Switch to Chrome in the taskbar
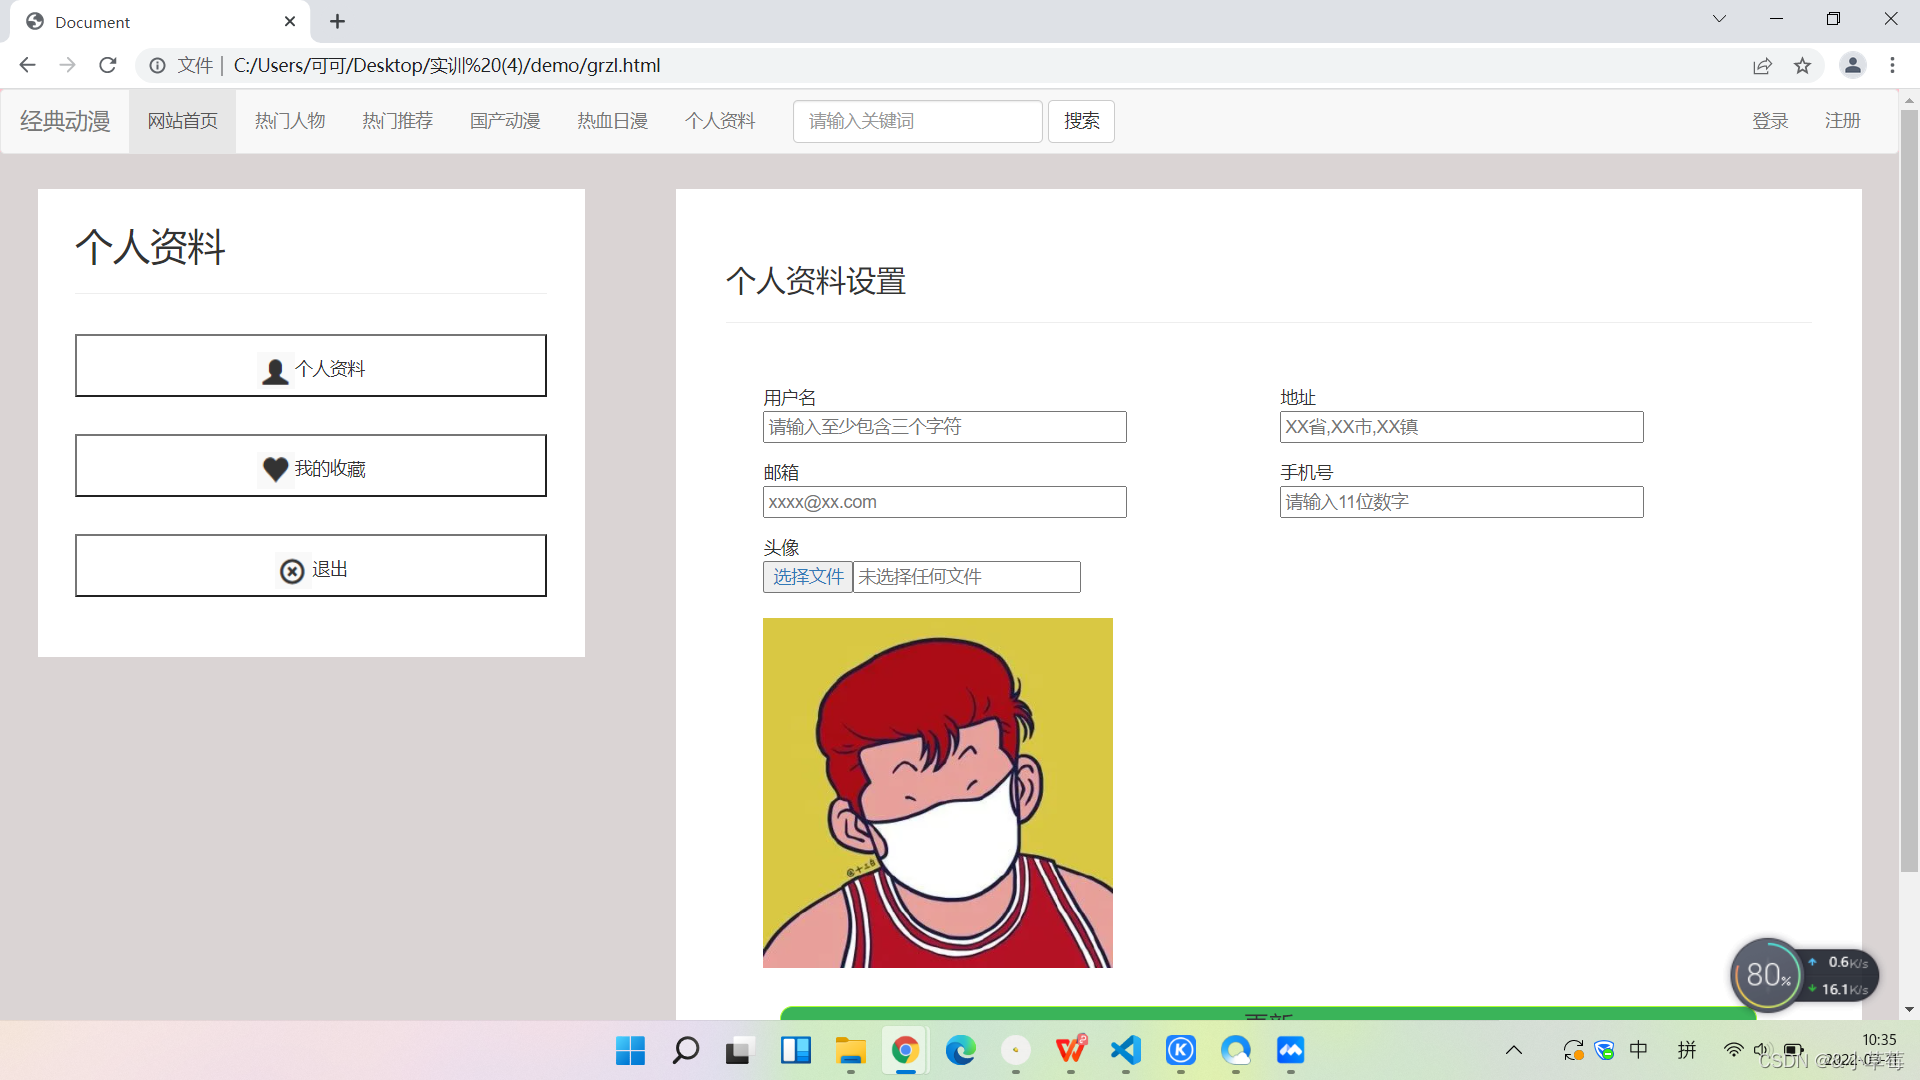The image size is (1920, 1080). tap(905, 1050)
